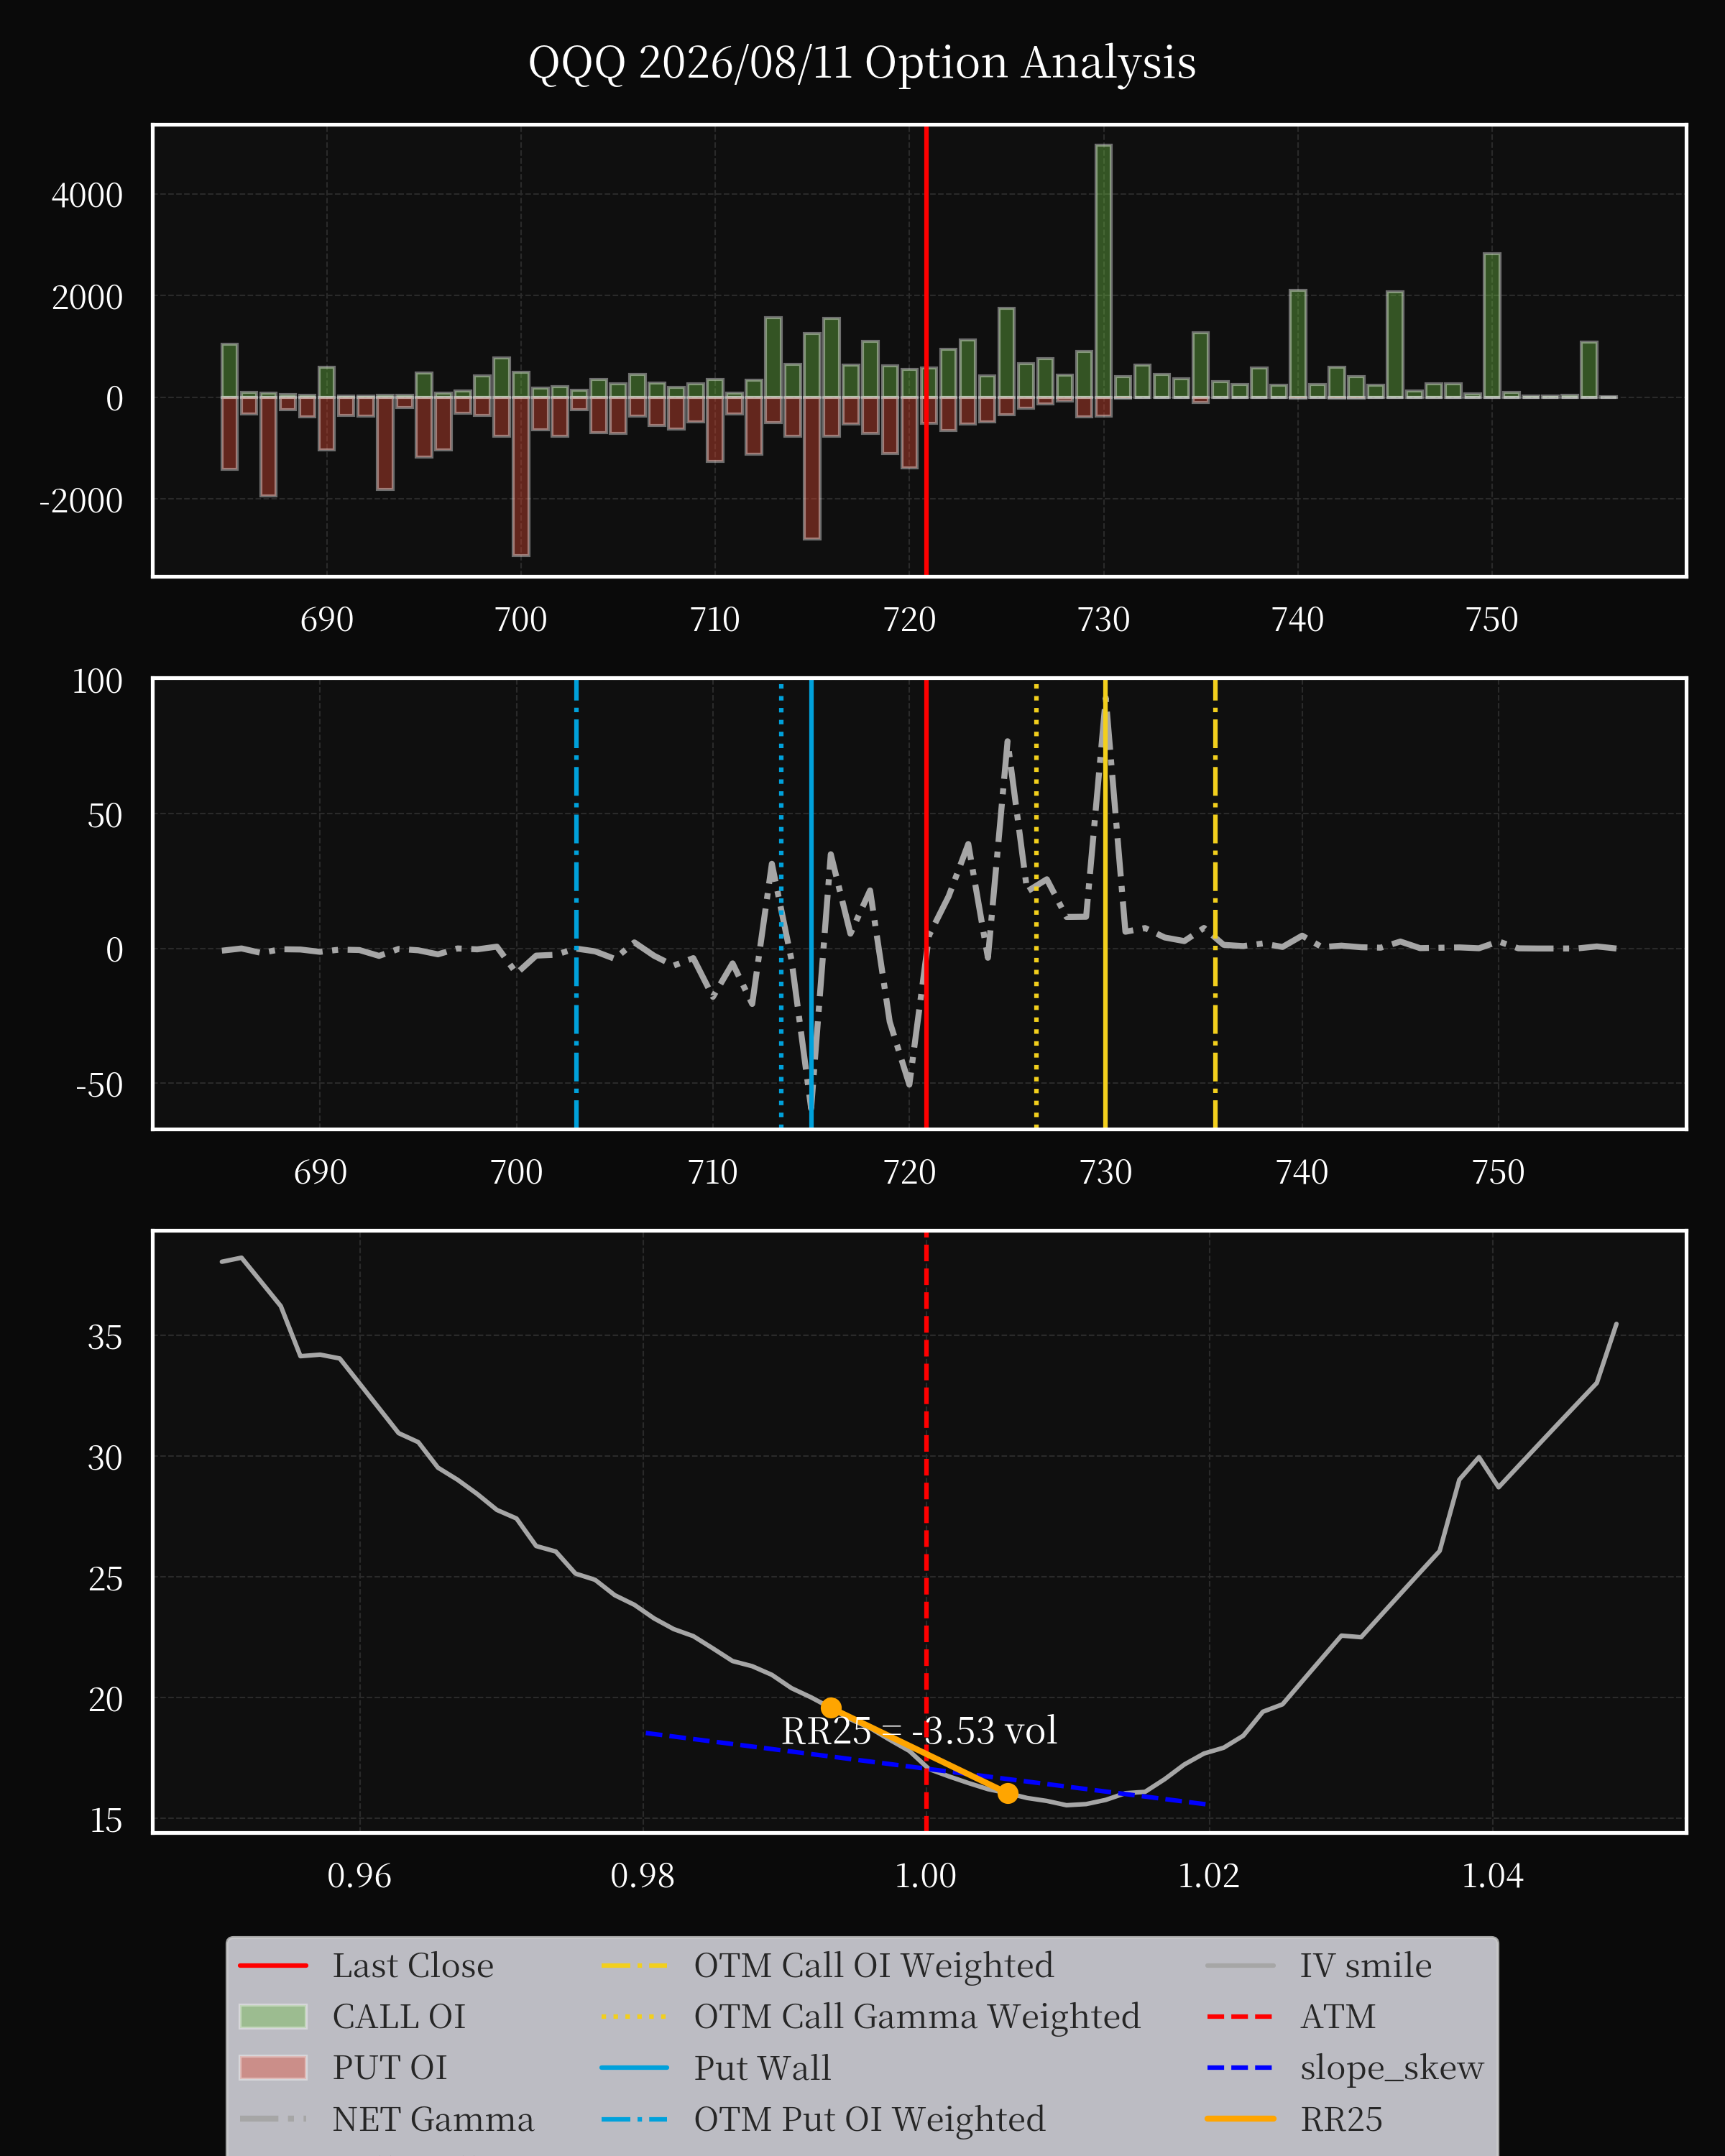Select the "Last Close" legend label
The image size is (1725, 2156).
(x=413, y=1965)
